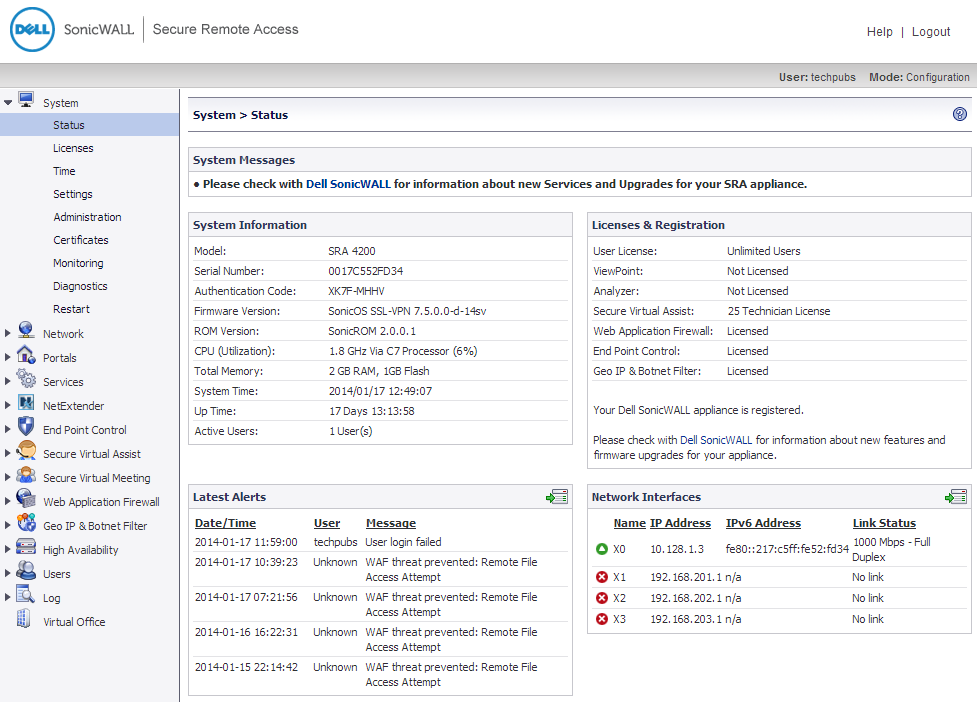
Task: Open the Licenses menu item
Action: (73, 148)
